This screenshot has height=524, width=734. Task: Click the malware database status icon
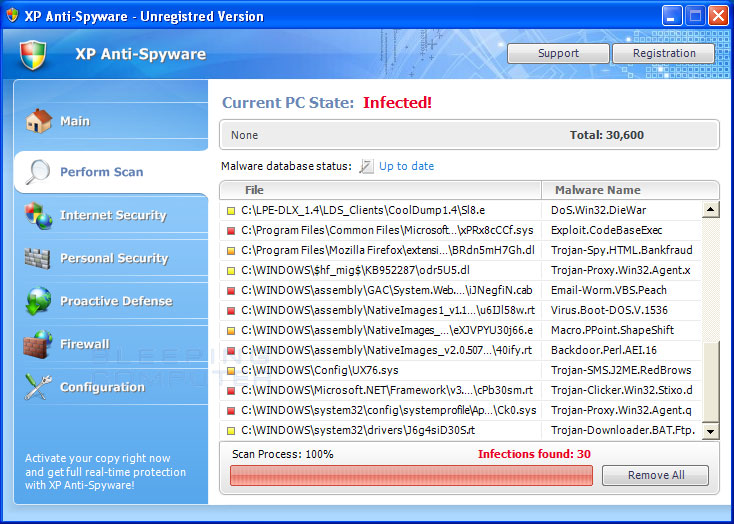(x=366, y=166)
